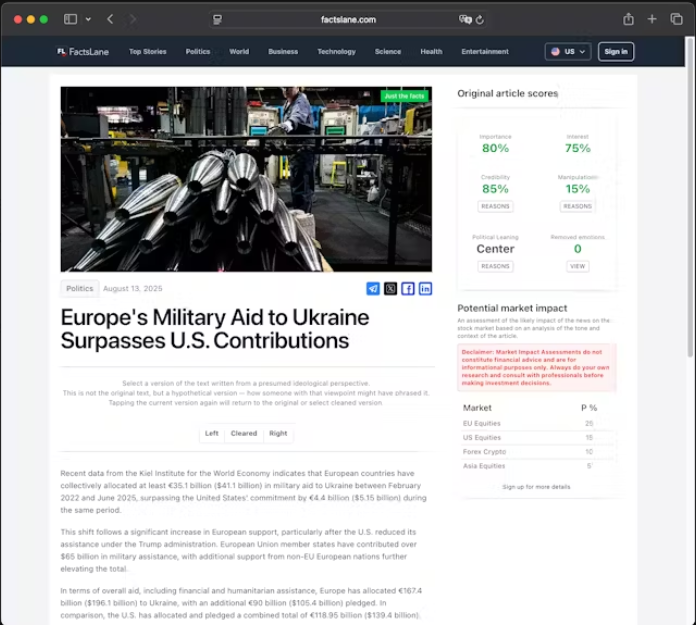This screenshot has width=696, height=625.
Task: Select the Left perspective version
Action: (x=212, y=433)
